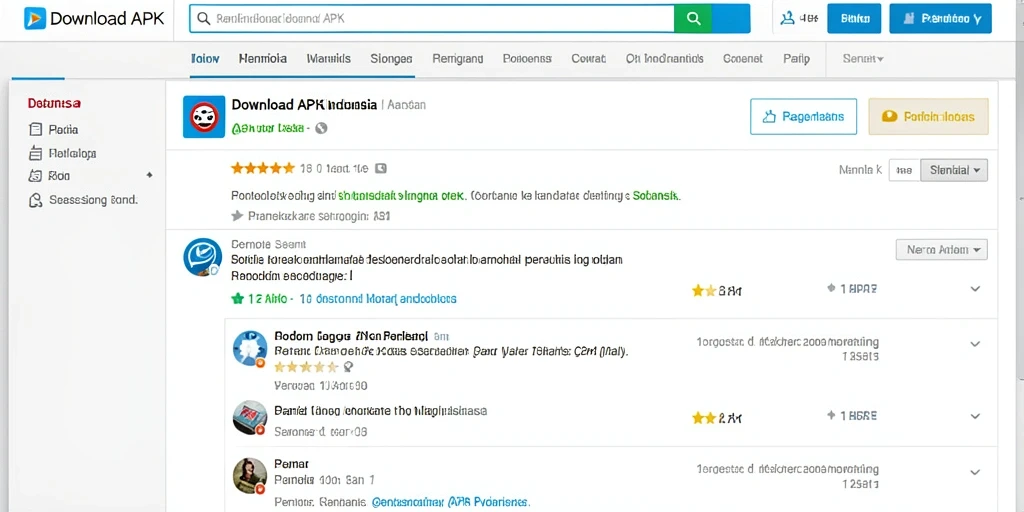This screenshot has width=1024, height=512.
Task: Select the Slonges tab
Action: (x=391, y=59)
